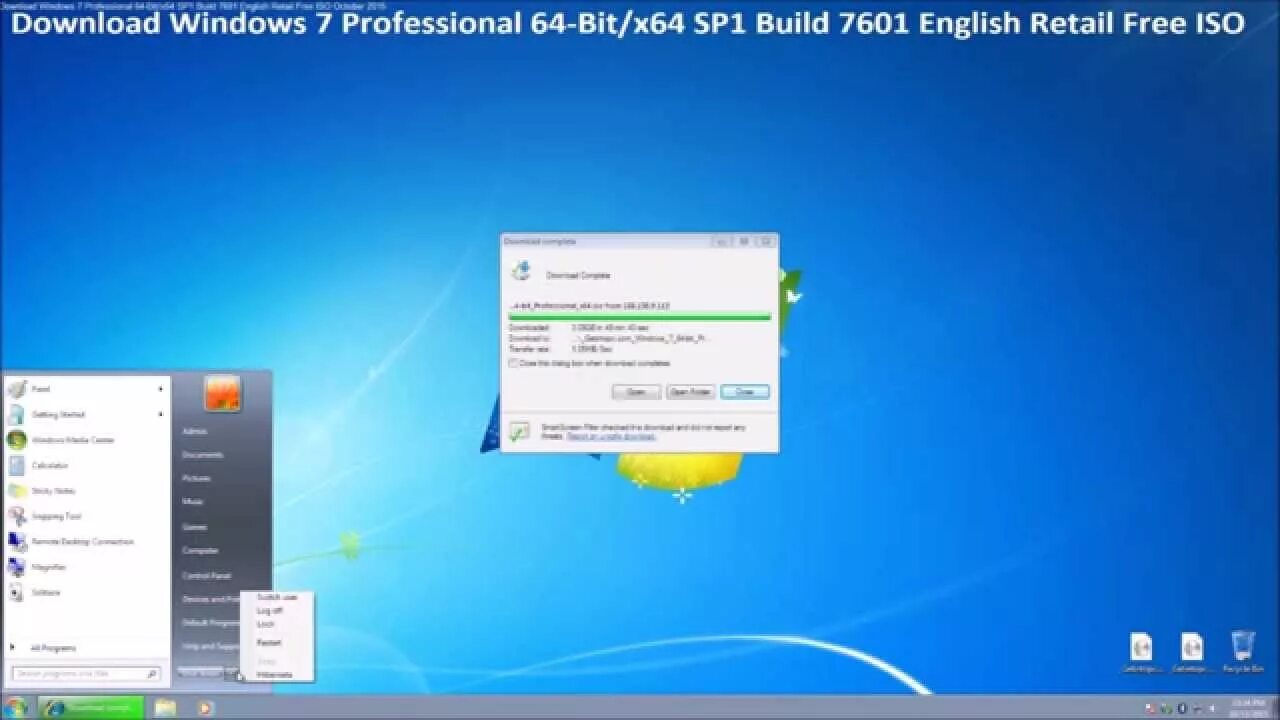Viewport: 1280px width, 720px height.
Task: Open Magnifier from the Start menu
Action: click(x=87, y=567)
